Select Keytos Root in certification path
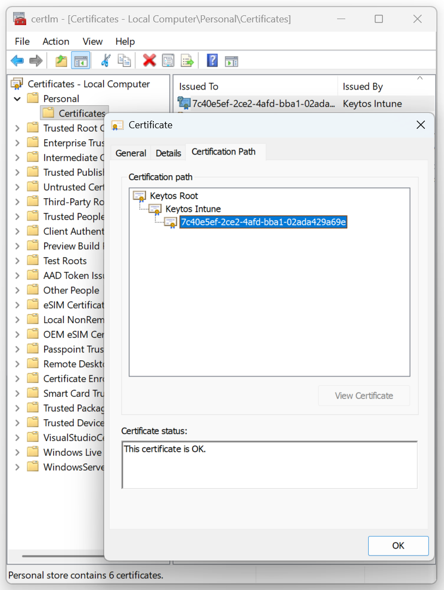Viewport: 444px width, 590px height. [x=174, y=196]
